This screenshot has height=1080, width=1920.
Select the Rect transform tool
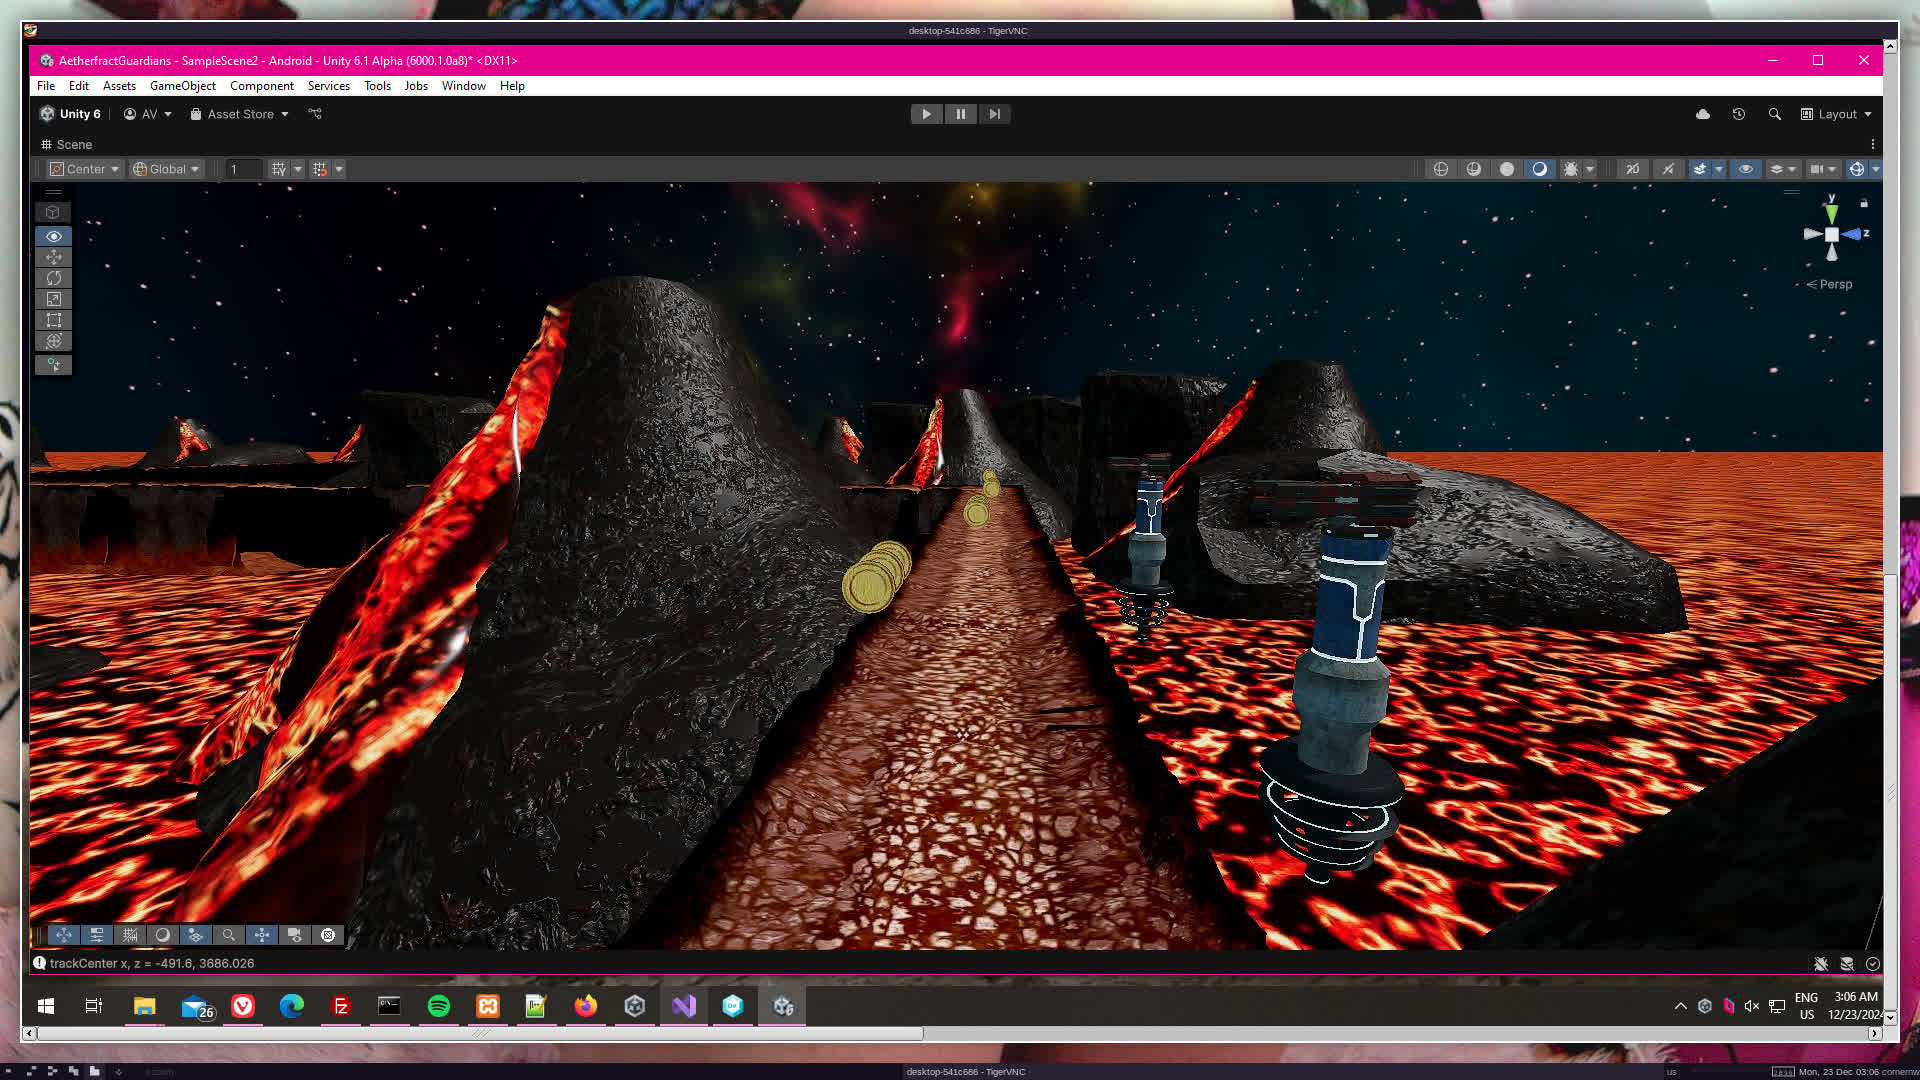pyautogui.click(x=54, y=320)
